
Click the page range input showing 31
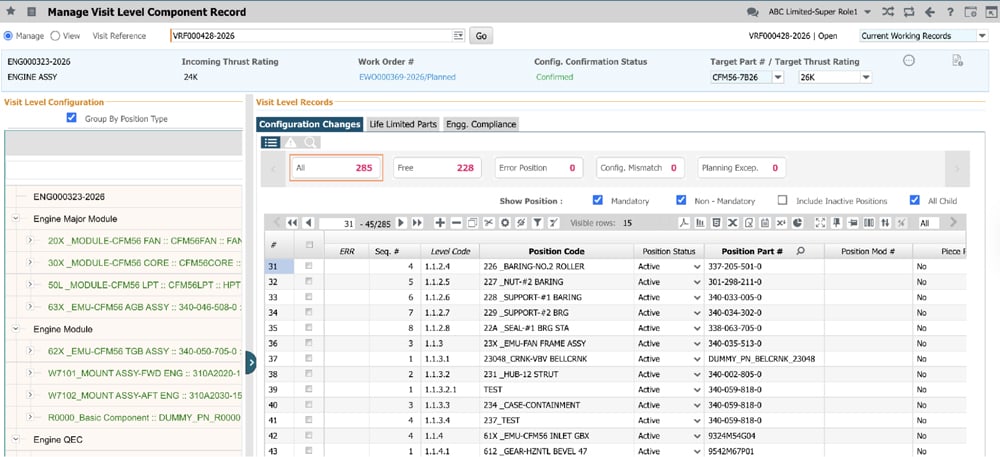(x=337, y=223)
